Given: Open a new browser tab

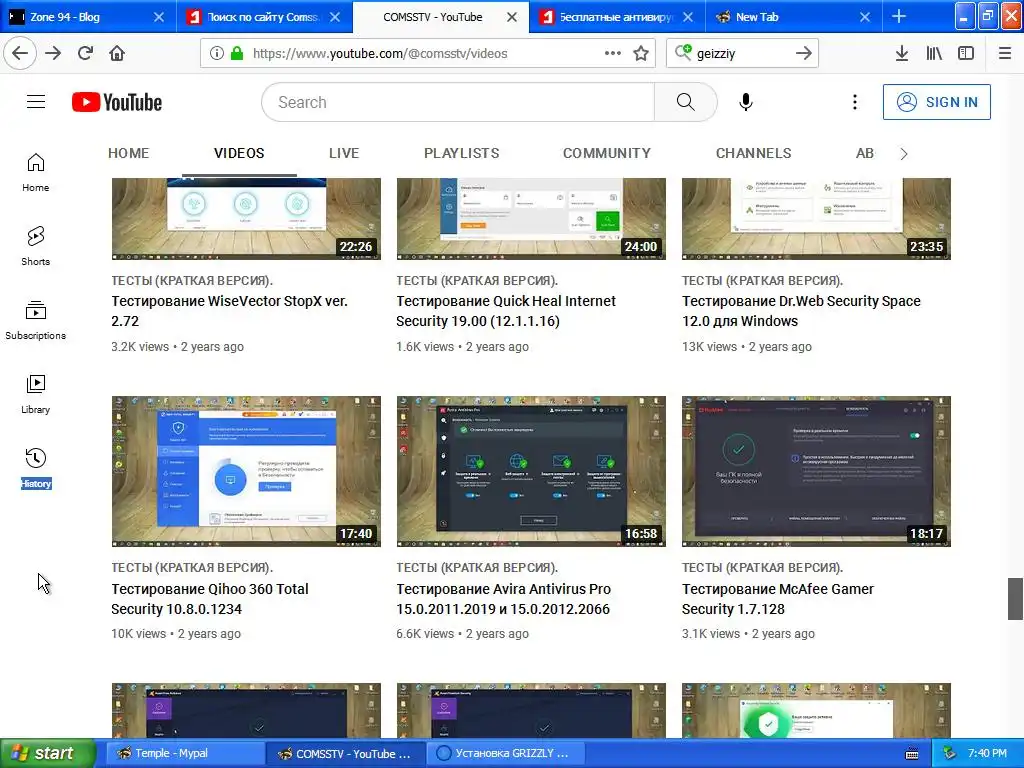Looking at the screenshot, I should click(x=899, y=16).
